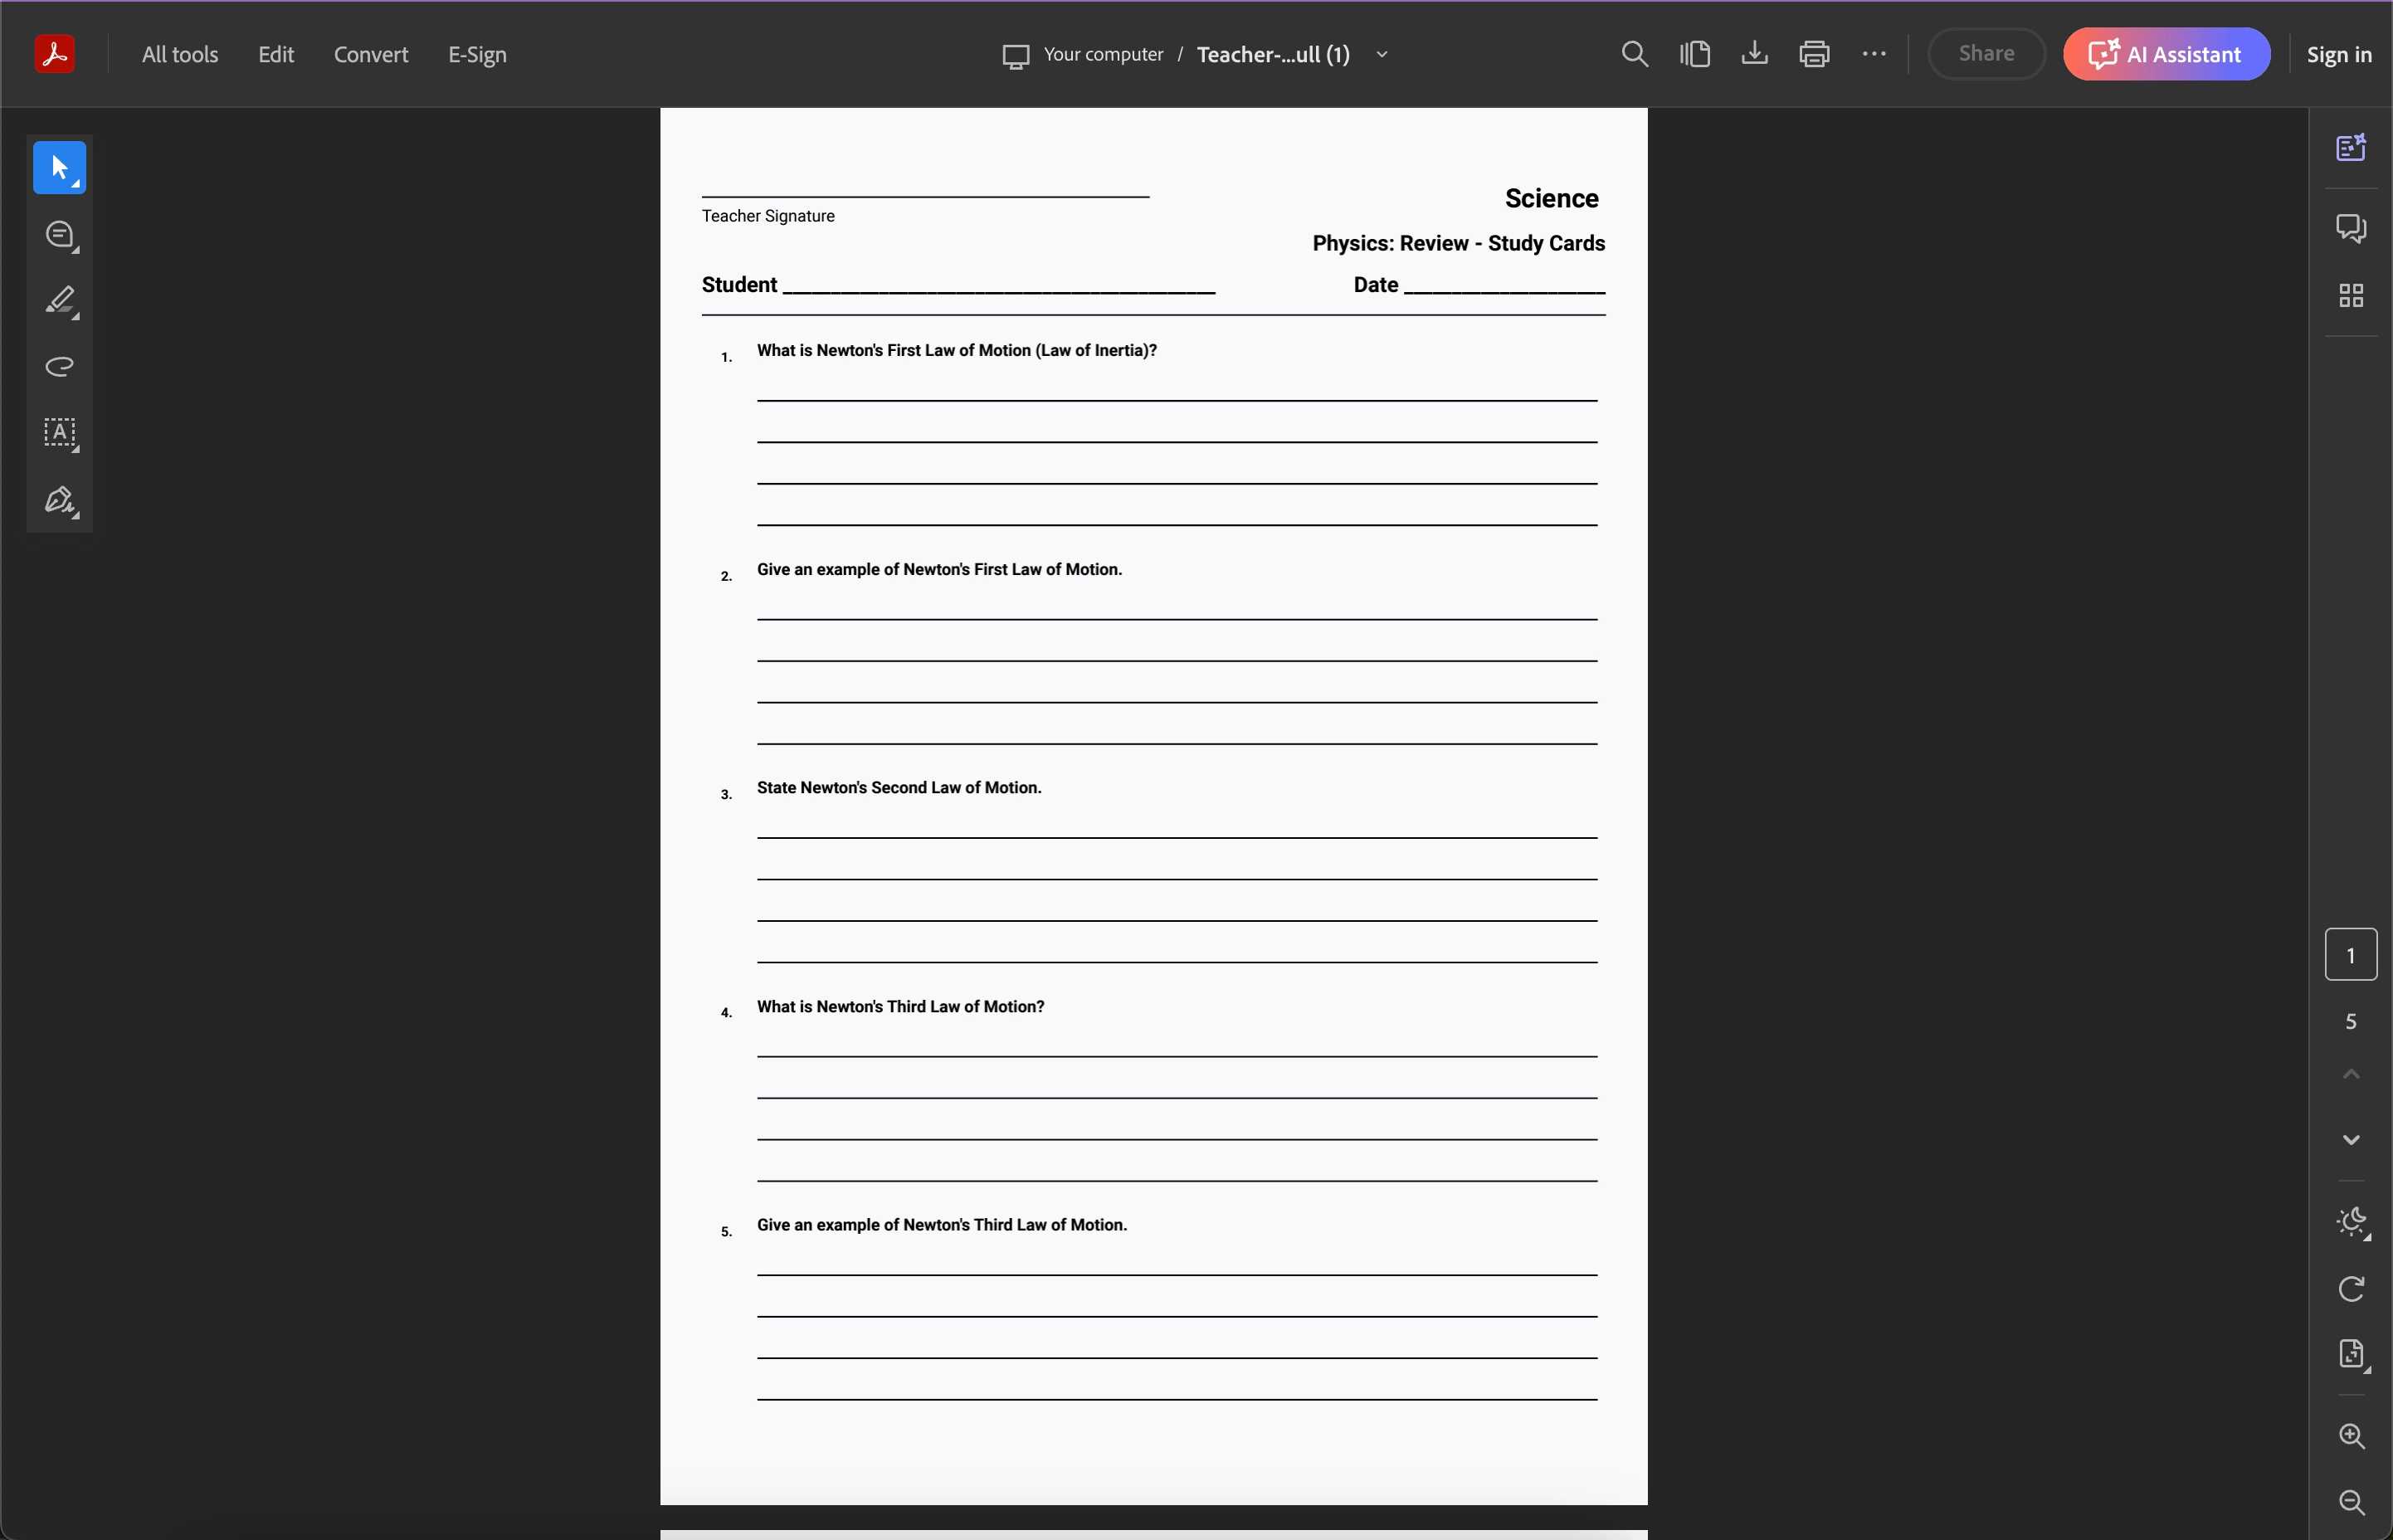Image resolution: width=2393 pixels, height=1540 pixels.
Task: Click the Share button
Action: click(1986, 54)
